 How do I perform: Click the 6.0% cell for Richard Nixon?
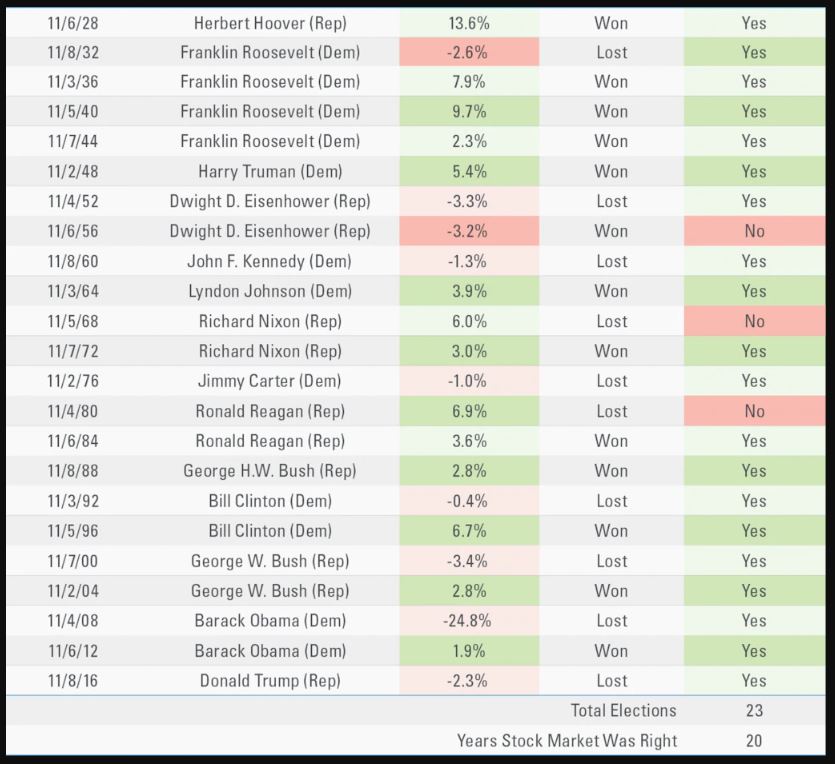469,321
